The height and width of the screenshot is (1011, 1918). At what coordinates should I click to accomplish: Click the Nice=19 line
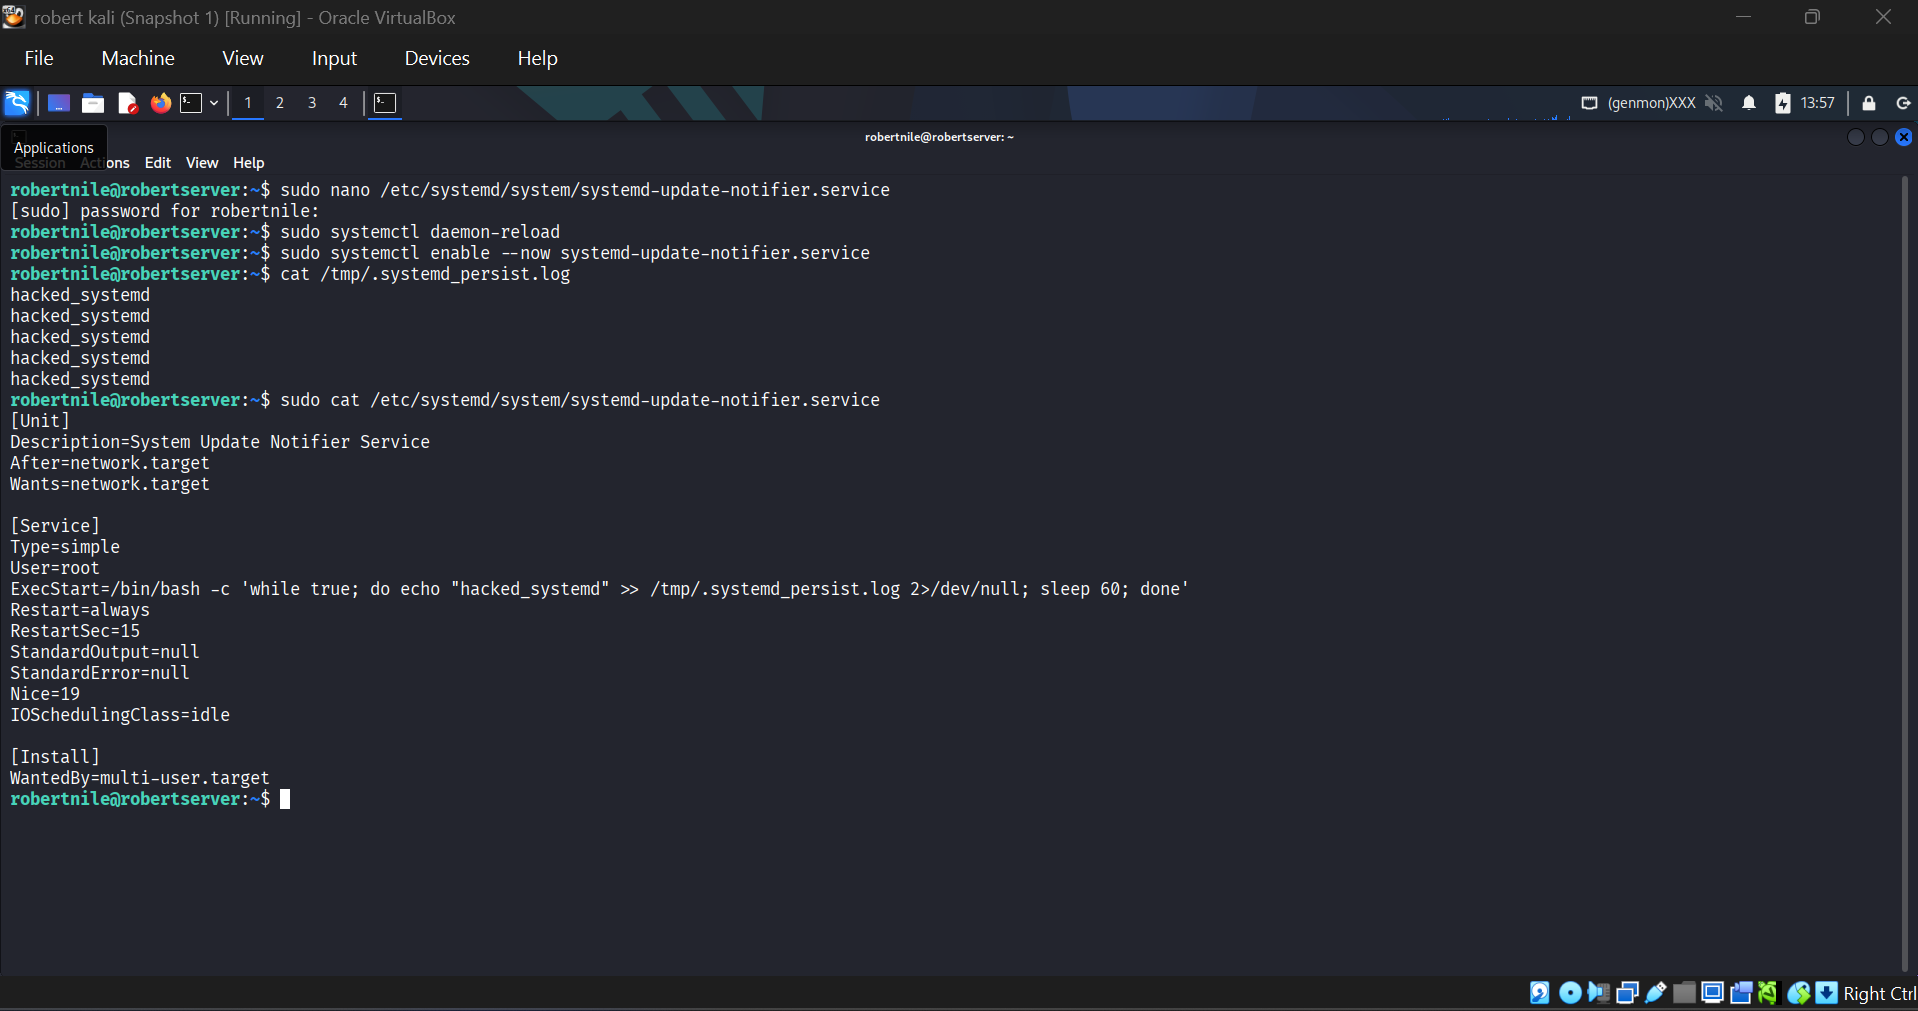tap(45, 694)
